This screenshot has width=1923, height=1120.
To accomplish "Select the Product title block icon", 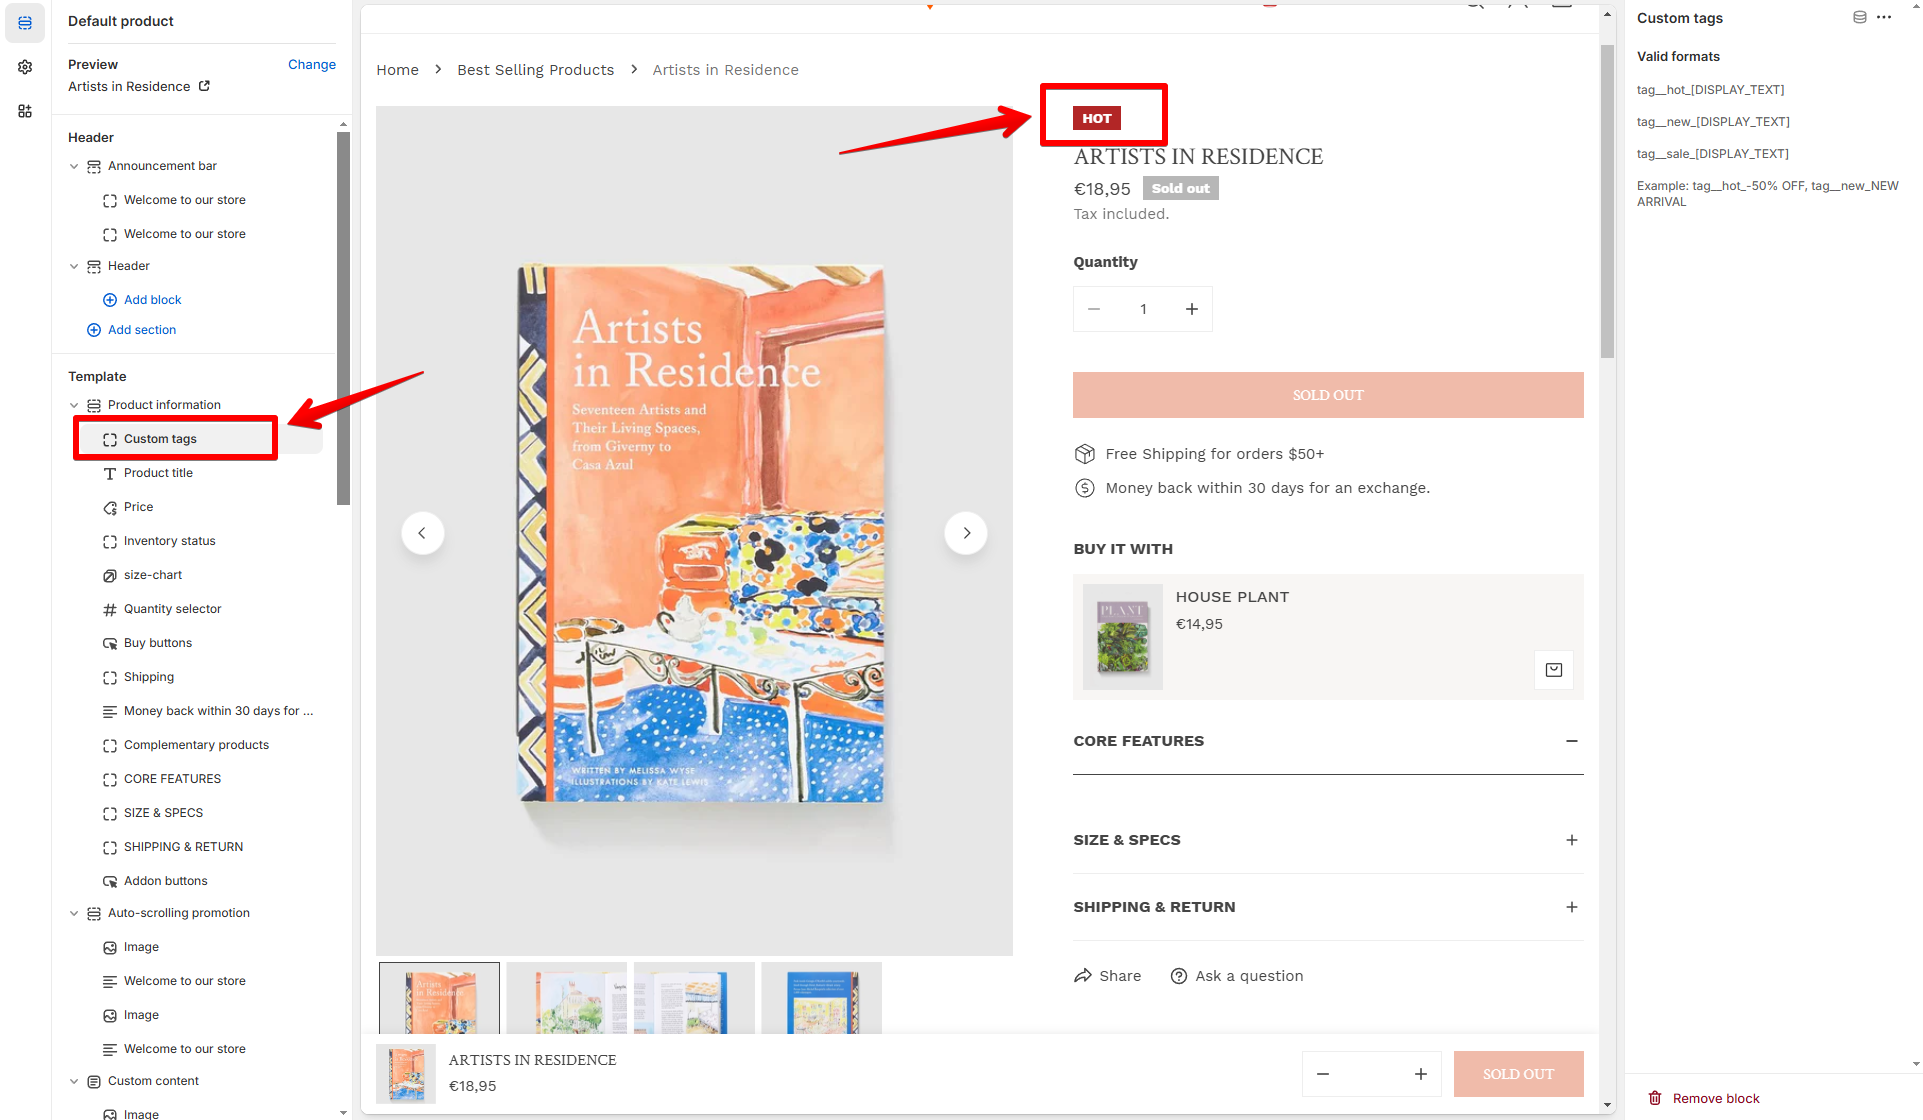I will [110, 474].
